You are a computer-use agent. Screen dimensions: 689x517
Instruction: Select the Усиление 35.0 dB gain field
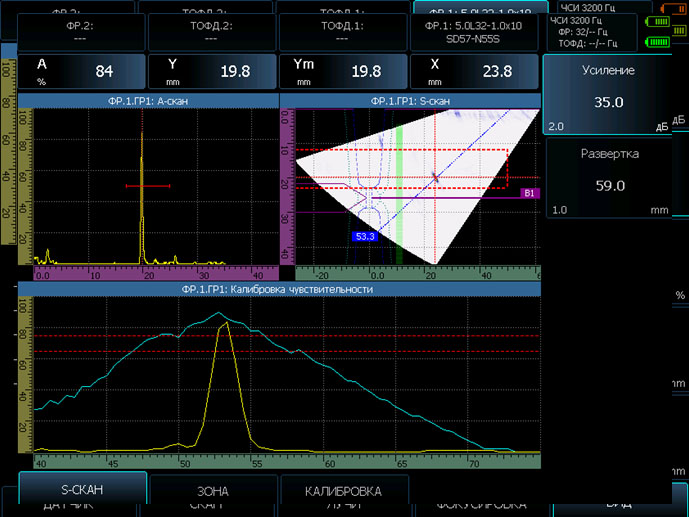pos(609,94)
